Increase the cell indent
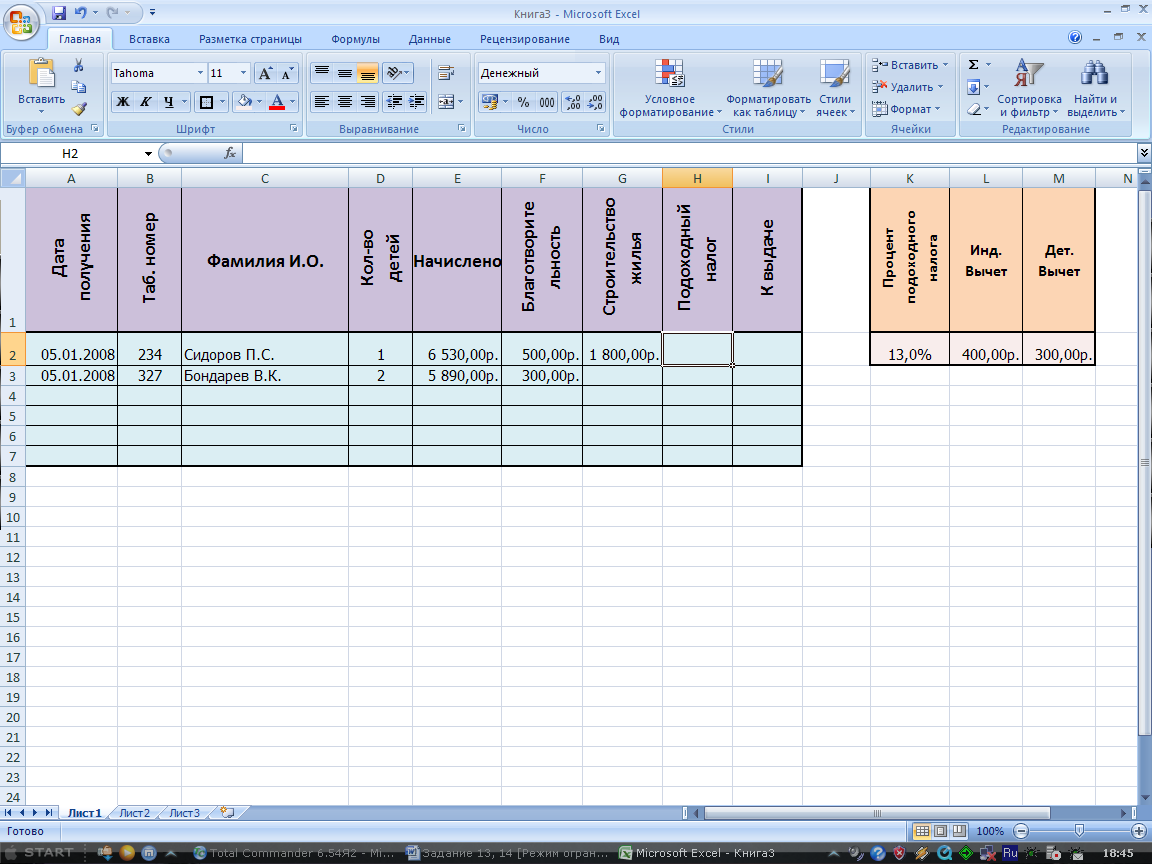This screenshot has height=864, width=1152. click(x=417, y=102)
